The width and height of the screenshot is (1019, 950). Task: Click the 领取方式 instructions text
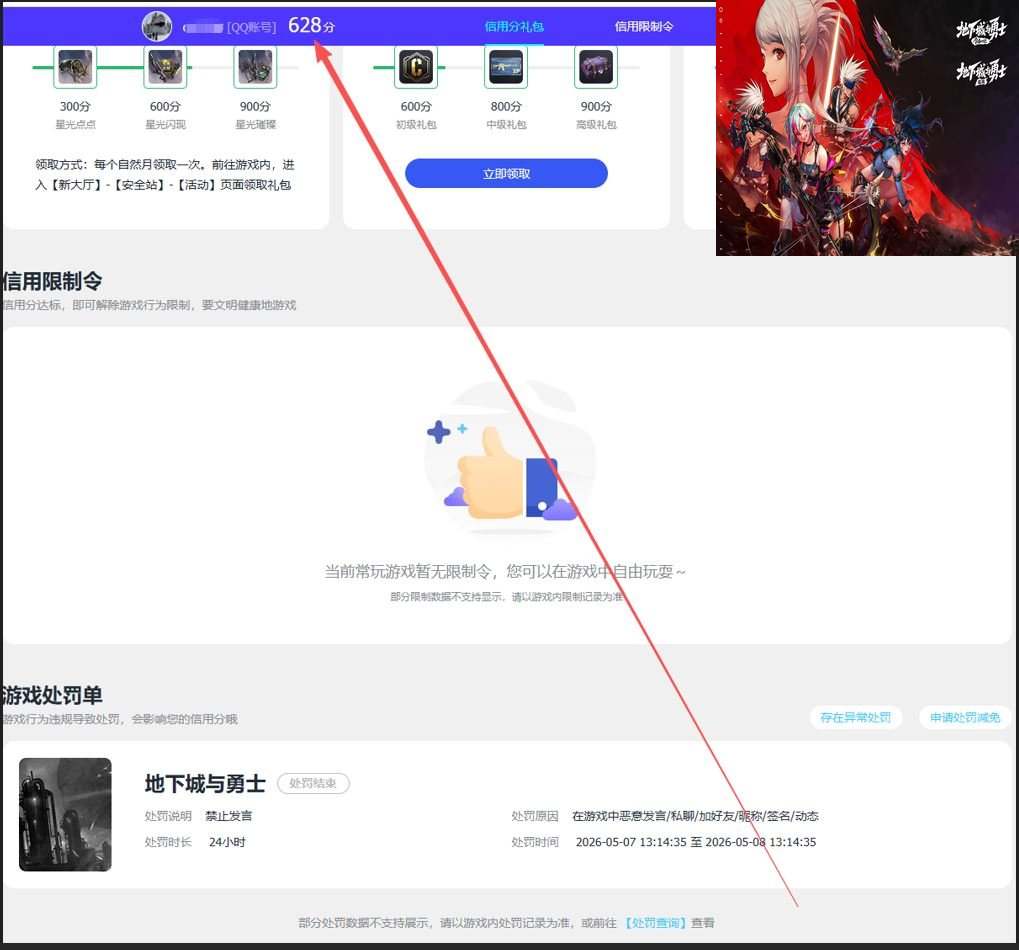coord(165,175)
